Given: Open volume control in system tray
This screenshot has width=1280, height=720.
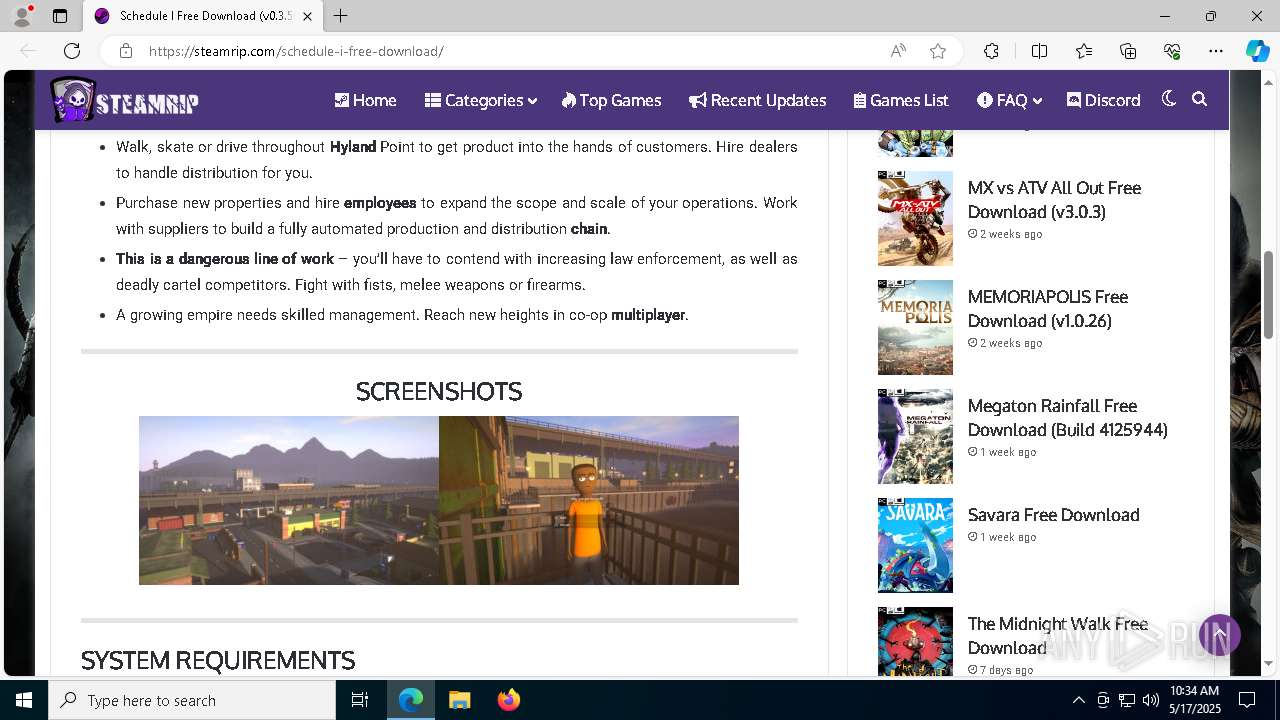Looking at the screenshot, I should coord(1151,700).
